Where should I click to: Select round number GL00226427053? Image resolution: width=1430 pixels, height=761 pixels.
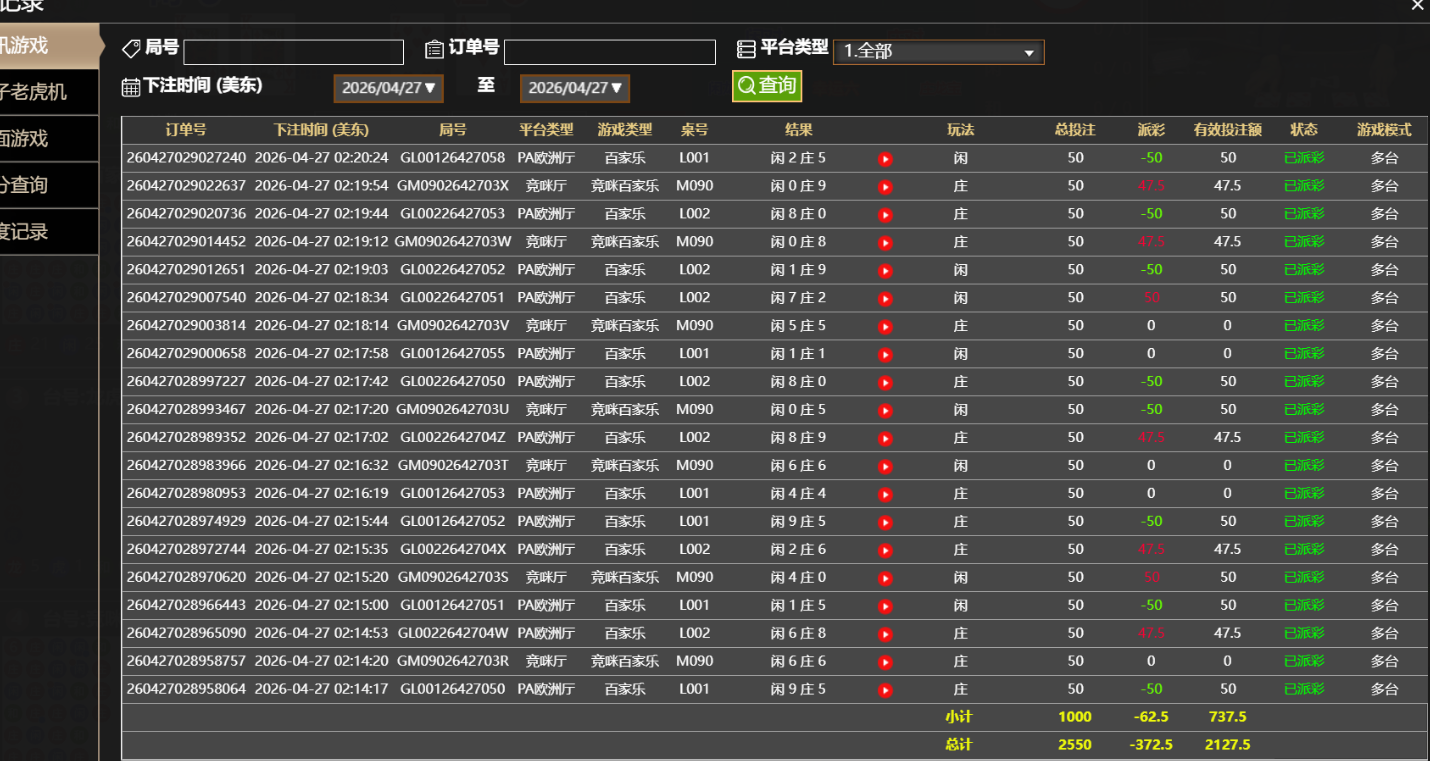click(453, 214)
